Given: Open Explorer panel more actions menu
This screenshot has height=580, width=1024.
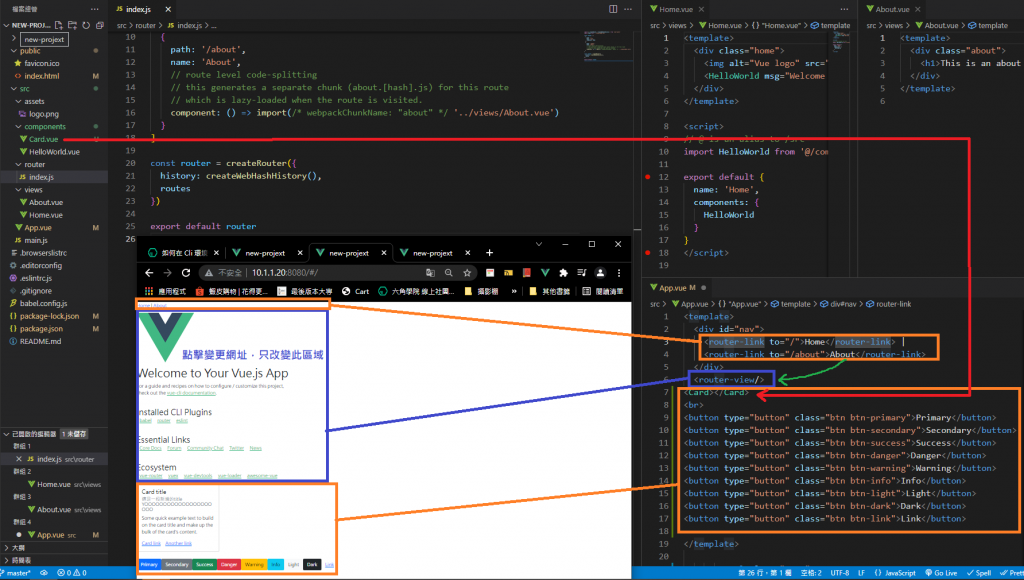Looking at the screenshot, I should point(95,9).
